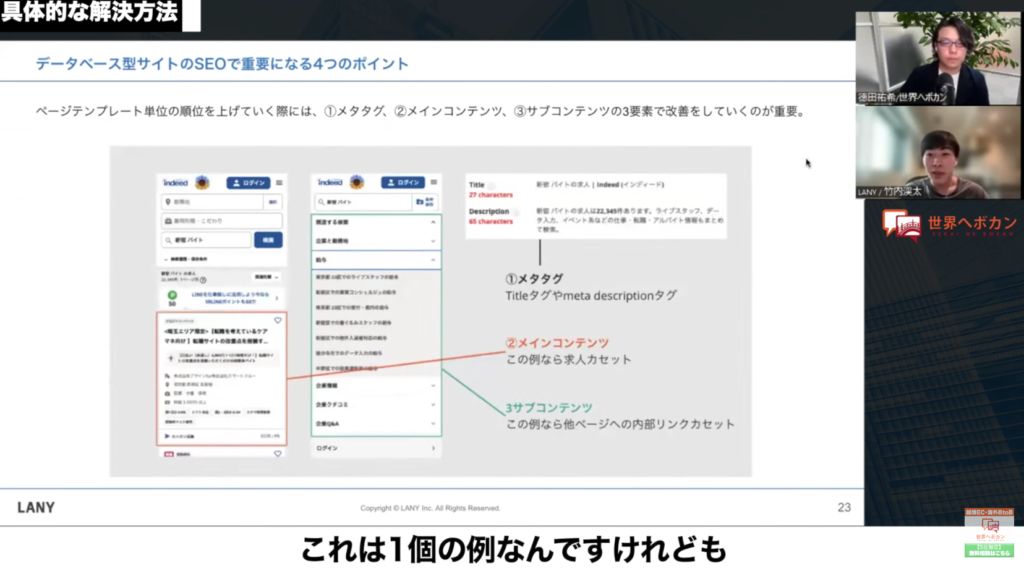Click the small button at the location field's right end

pos(272,202)
